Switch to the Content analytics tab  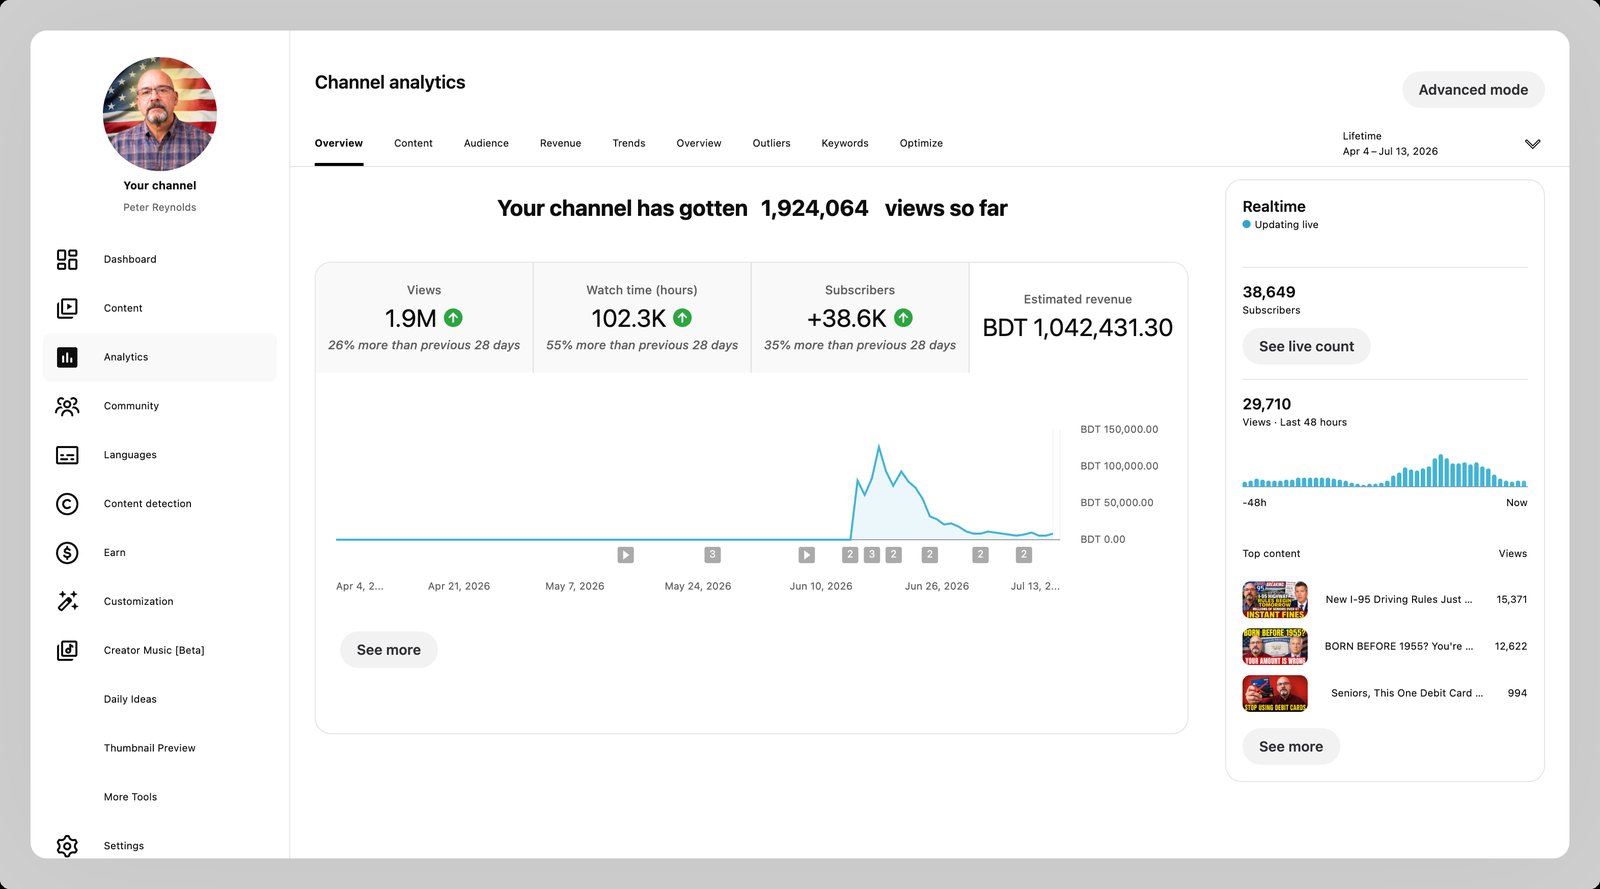(x=413, y=143)
